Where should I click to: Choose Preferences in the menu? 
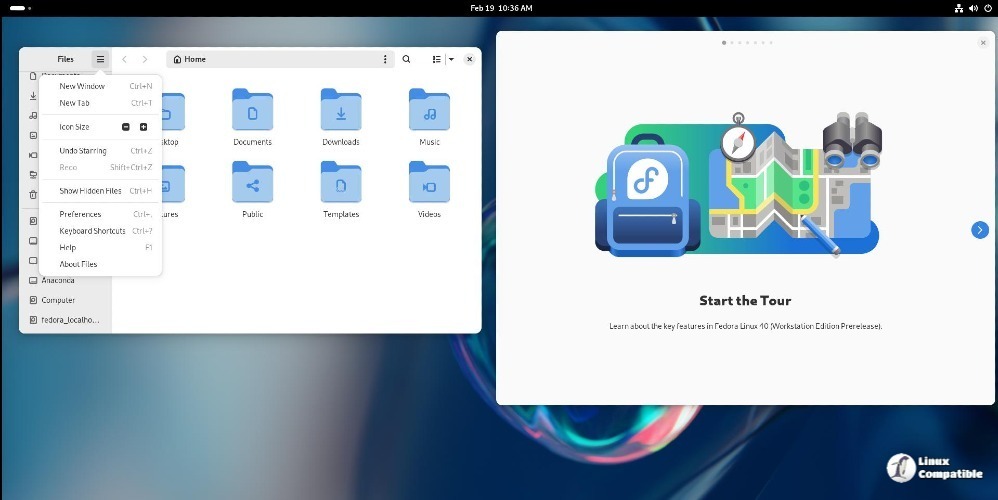click(x=80, y=214)
